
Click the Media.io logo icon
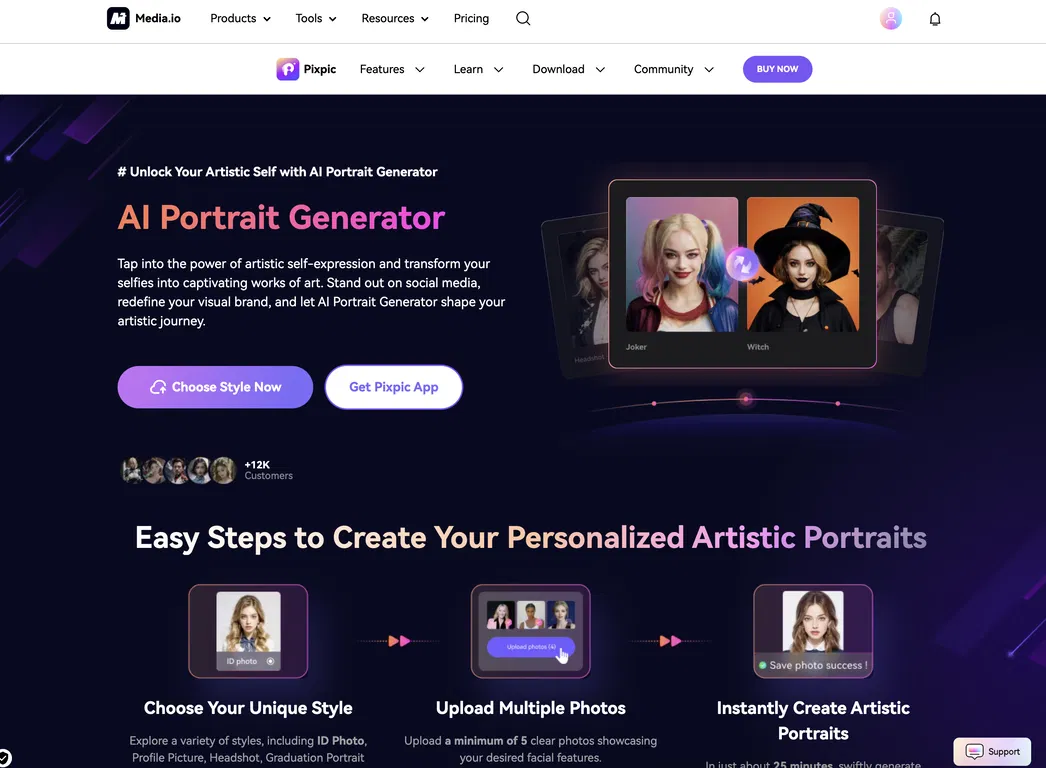[x=118, y=18]
